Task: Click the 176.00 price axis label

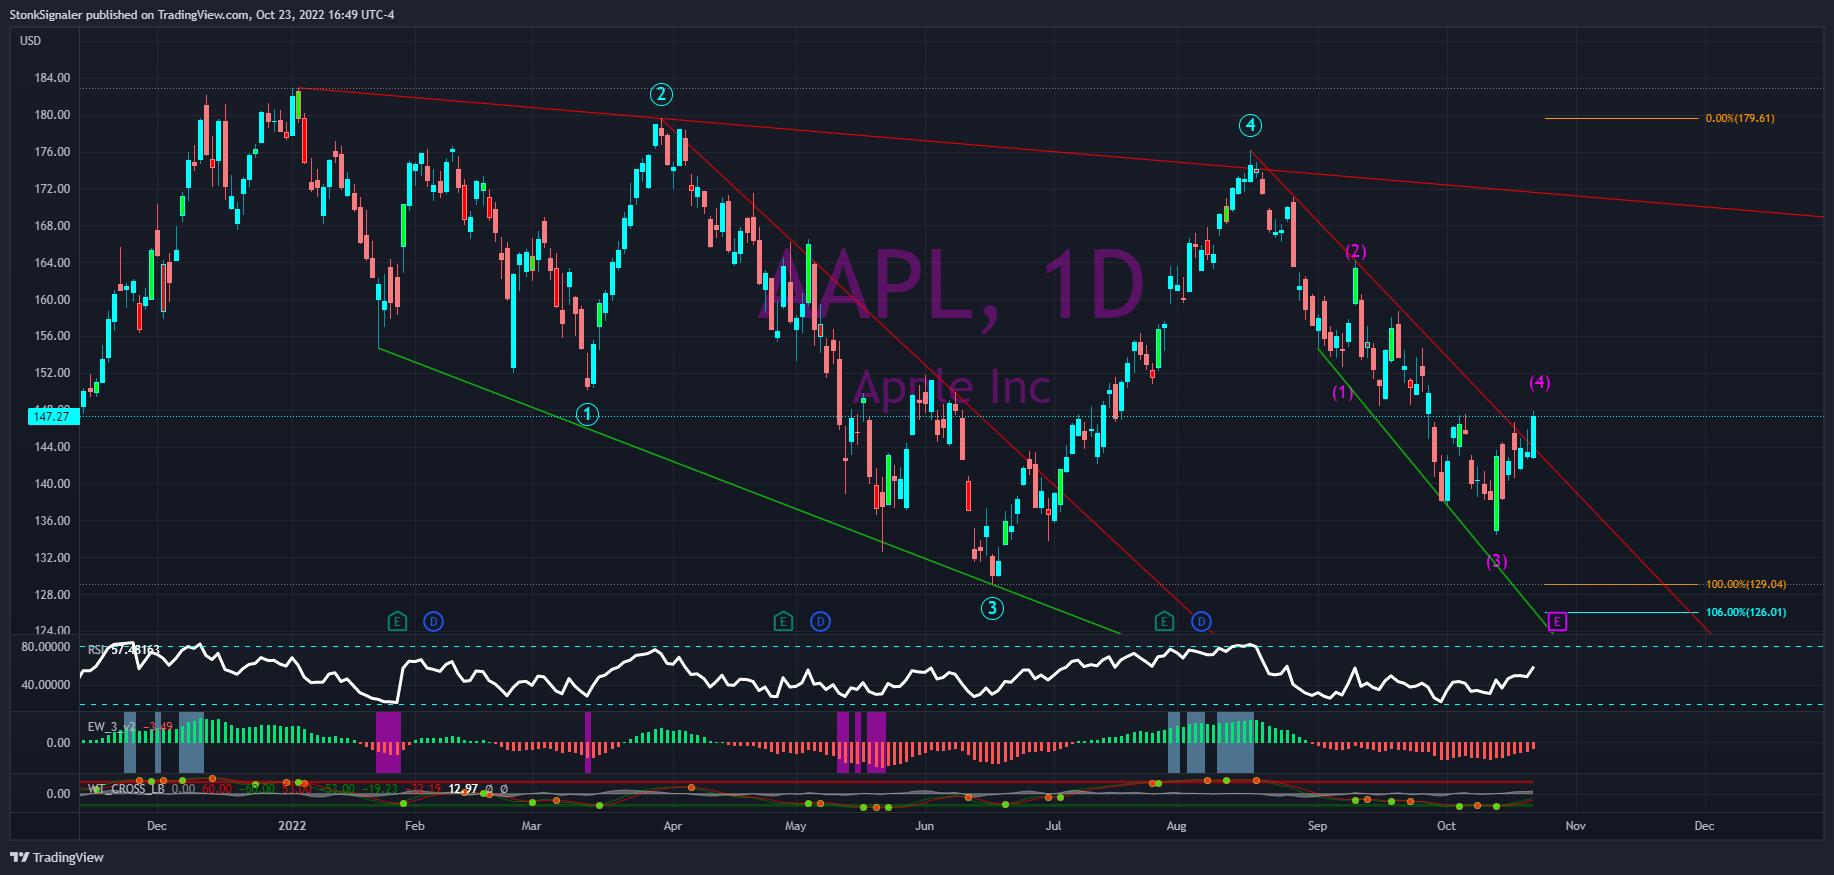Action: [x=52, y=152]
